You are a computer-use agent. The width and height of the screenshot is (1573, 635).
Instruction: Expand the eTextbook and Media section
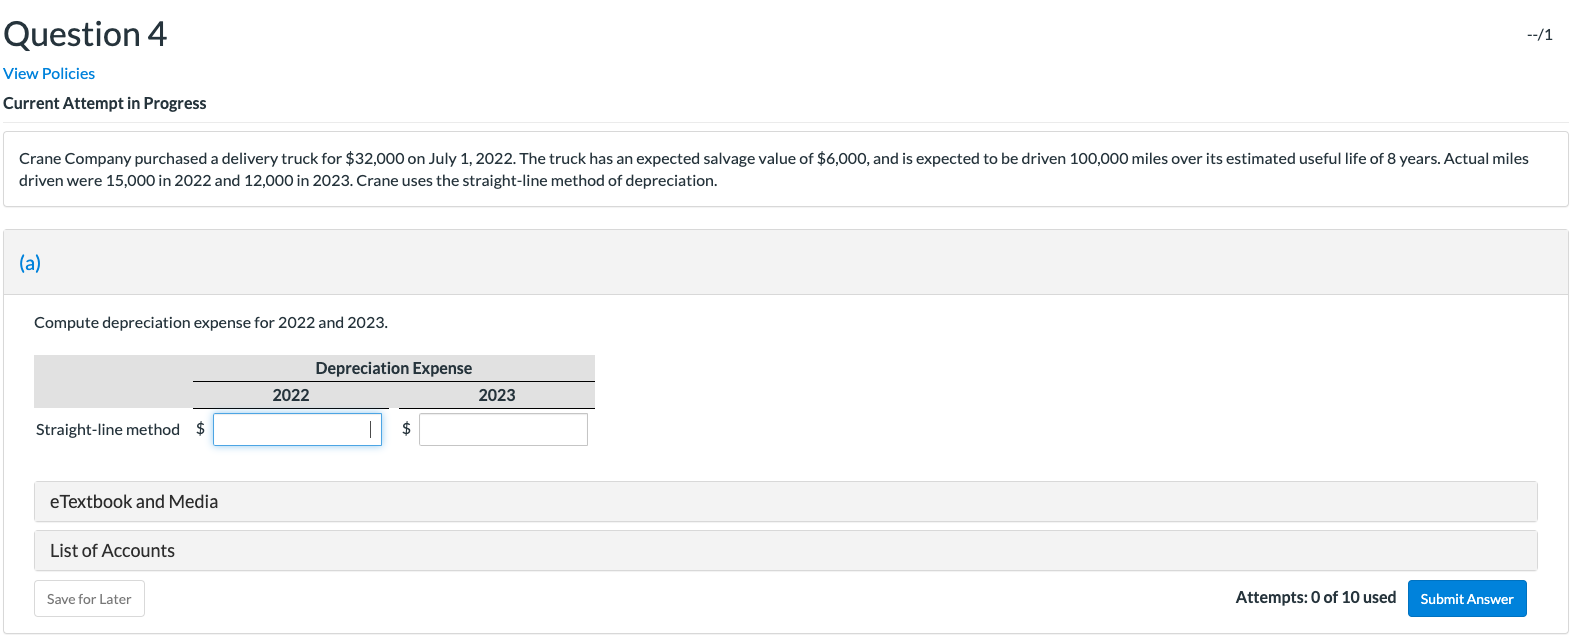[133, 501]
